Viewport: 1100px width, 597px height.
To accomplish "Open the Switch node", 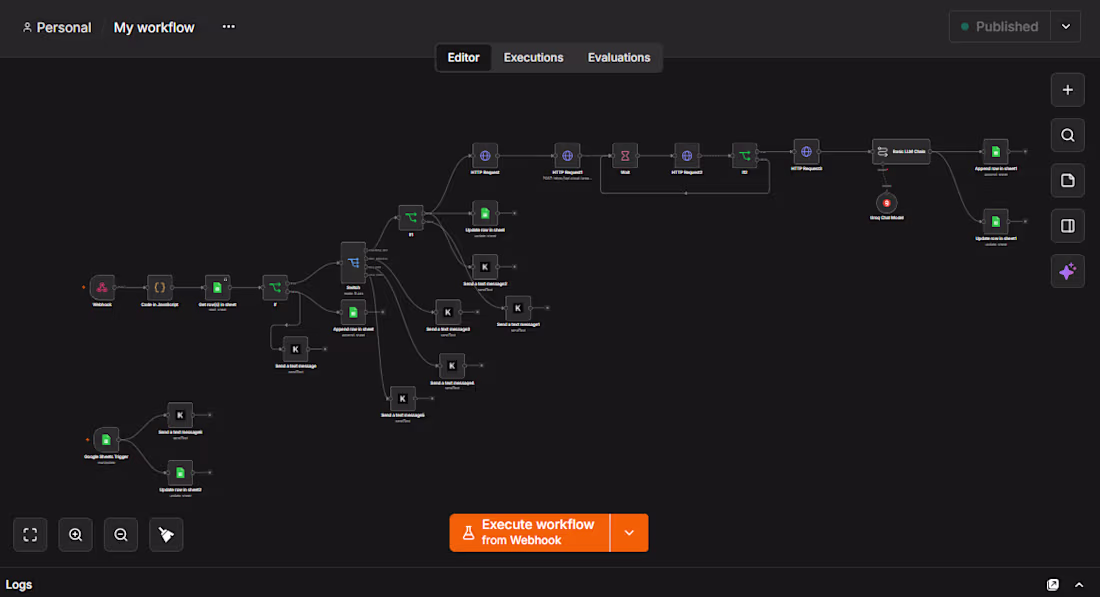I will coord(354,263).
